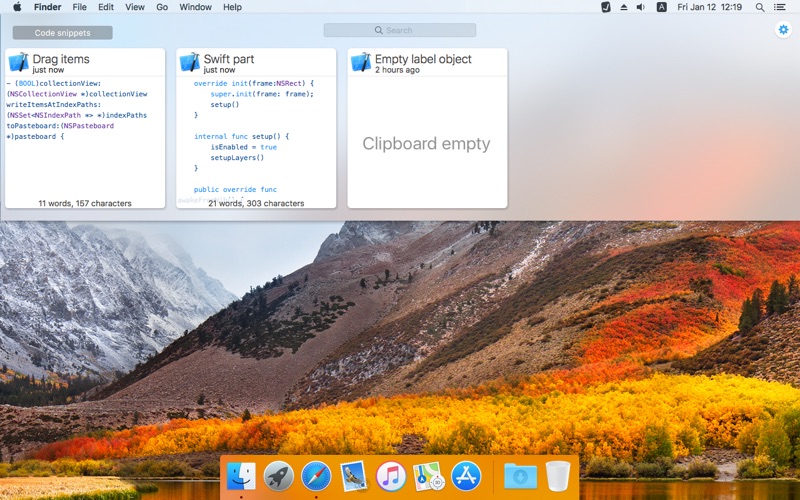800x500 pixels.
Task: Open the Window menu
Action: pyautogui.click(x=195, y=7)
